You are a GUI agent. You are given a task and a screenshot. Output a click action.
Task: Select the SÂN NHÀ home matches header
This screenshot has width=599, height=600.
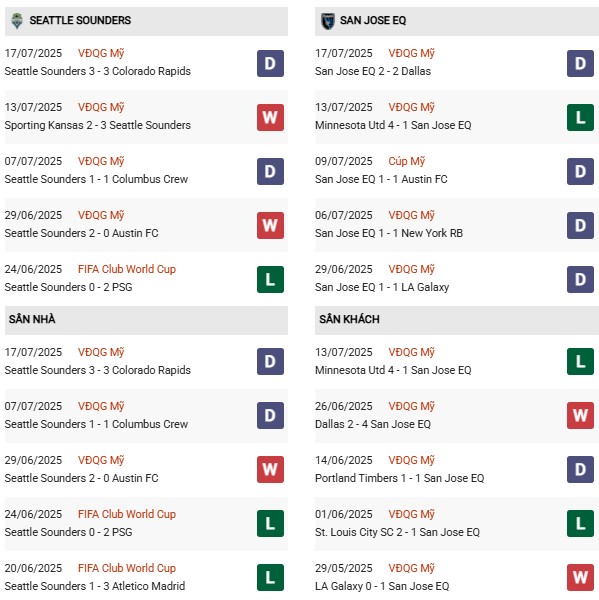[146, 320]
